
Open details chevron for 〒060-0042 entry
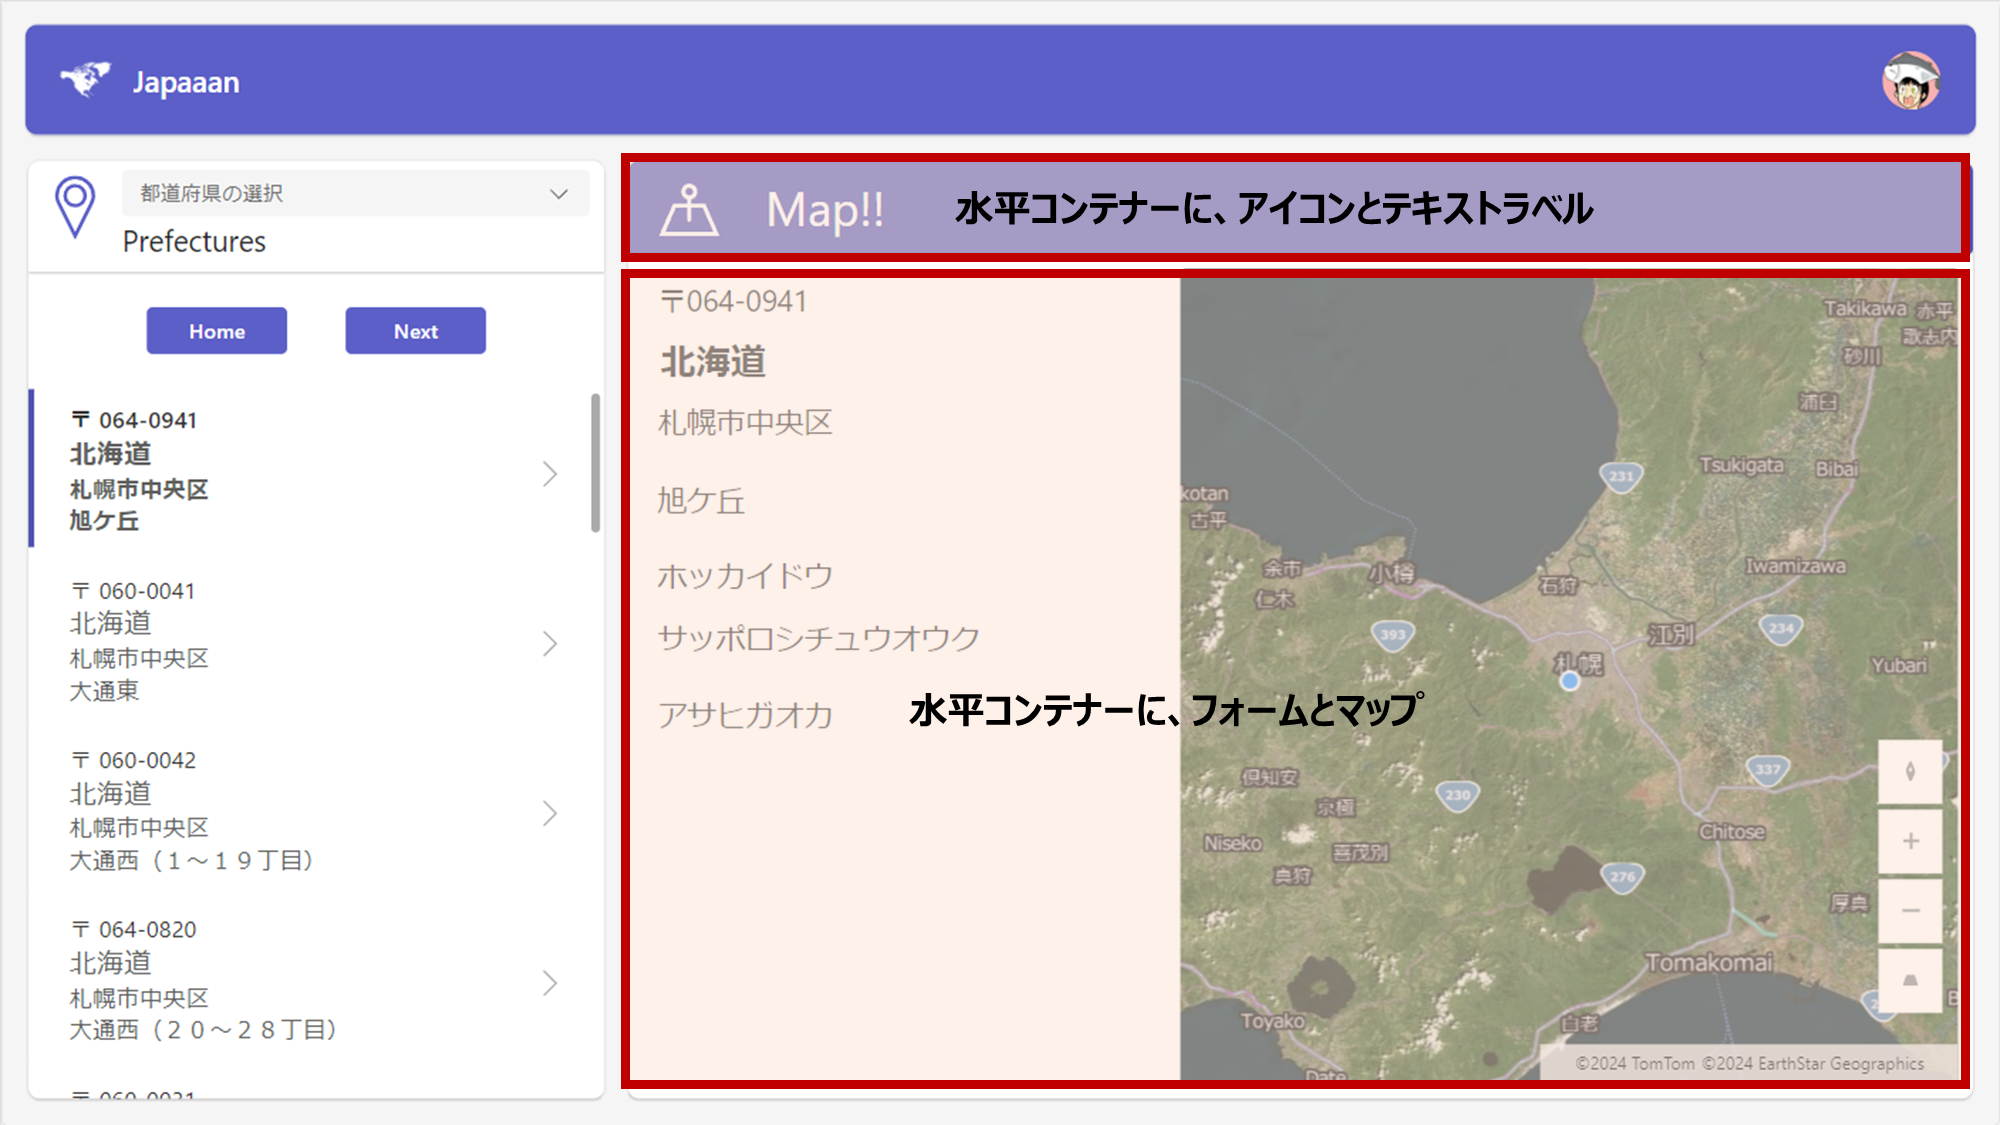(x=549, y=813)
